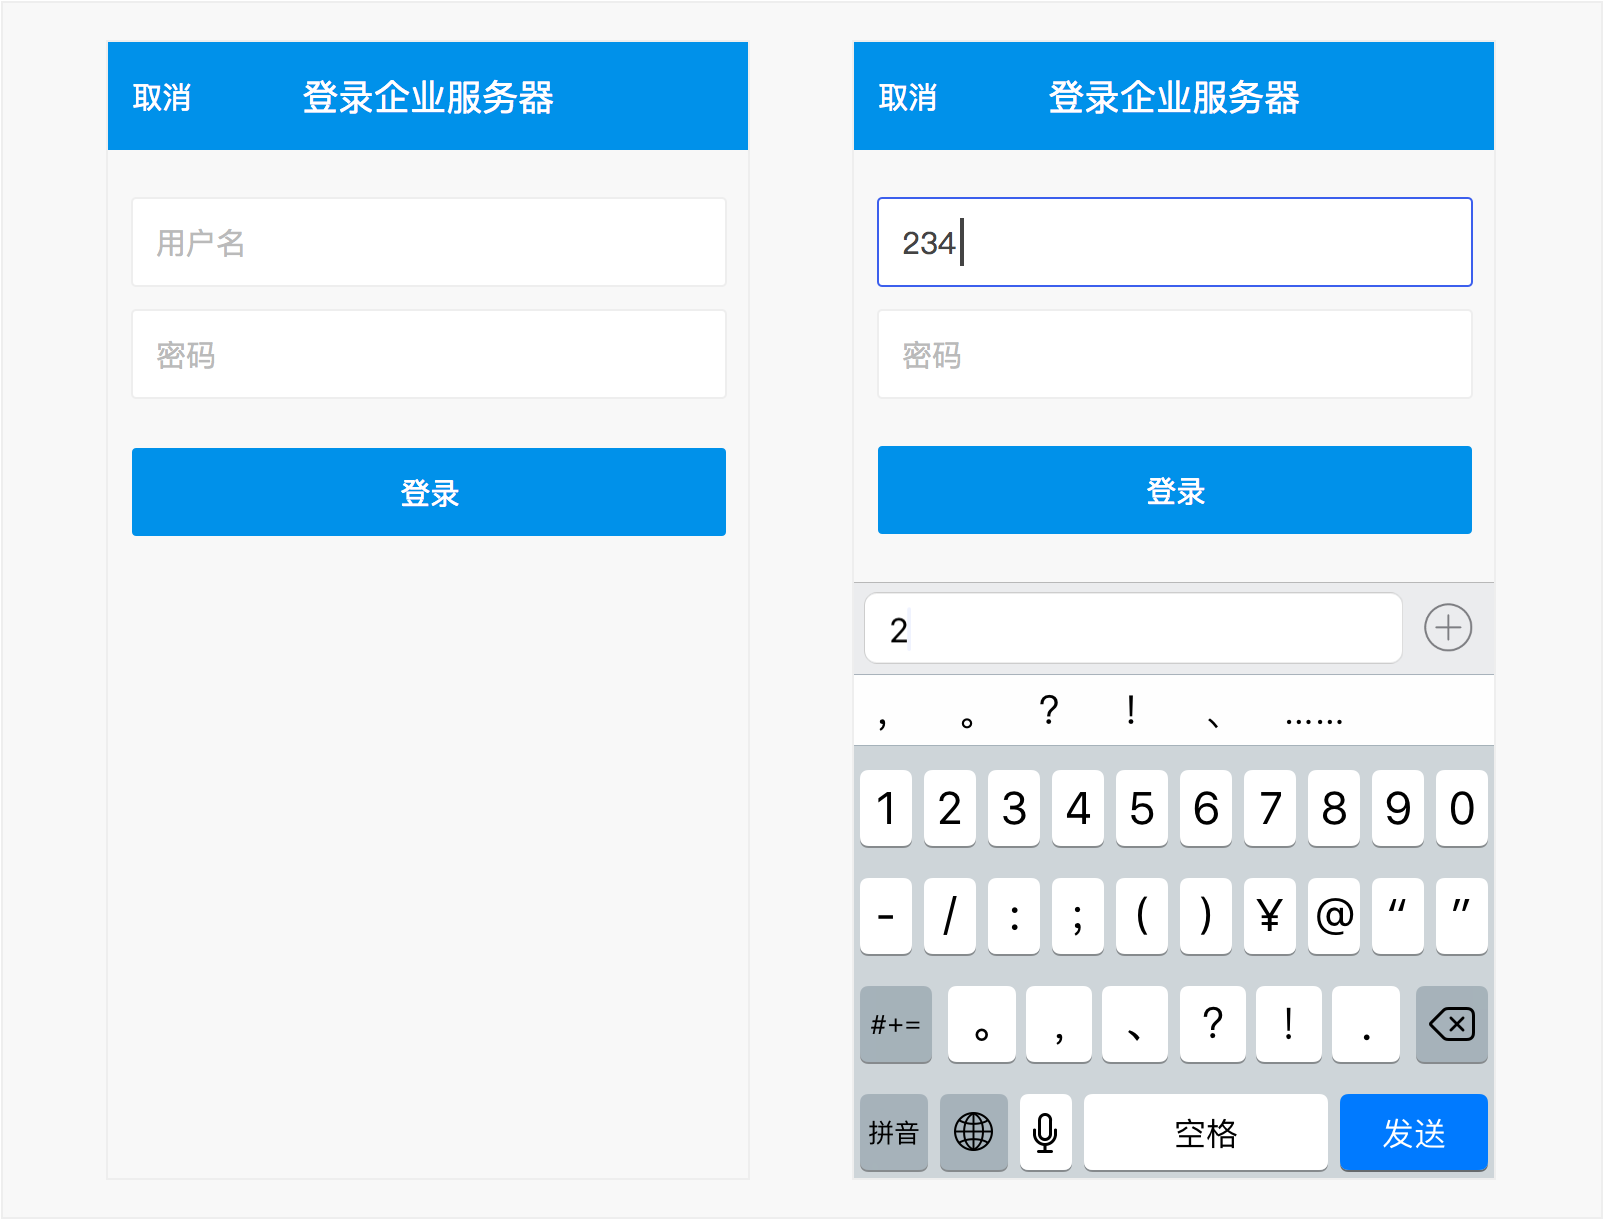Tap the microphone dictation icon
This screenshot has width=1604, height=1220.
pos(1046,1132)
